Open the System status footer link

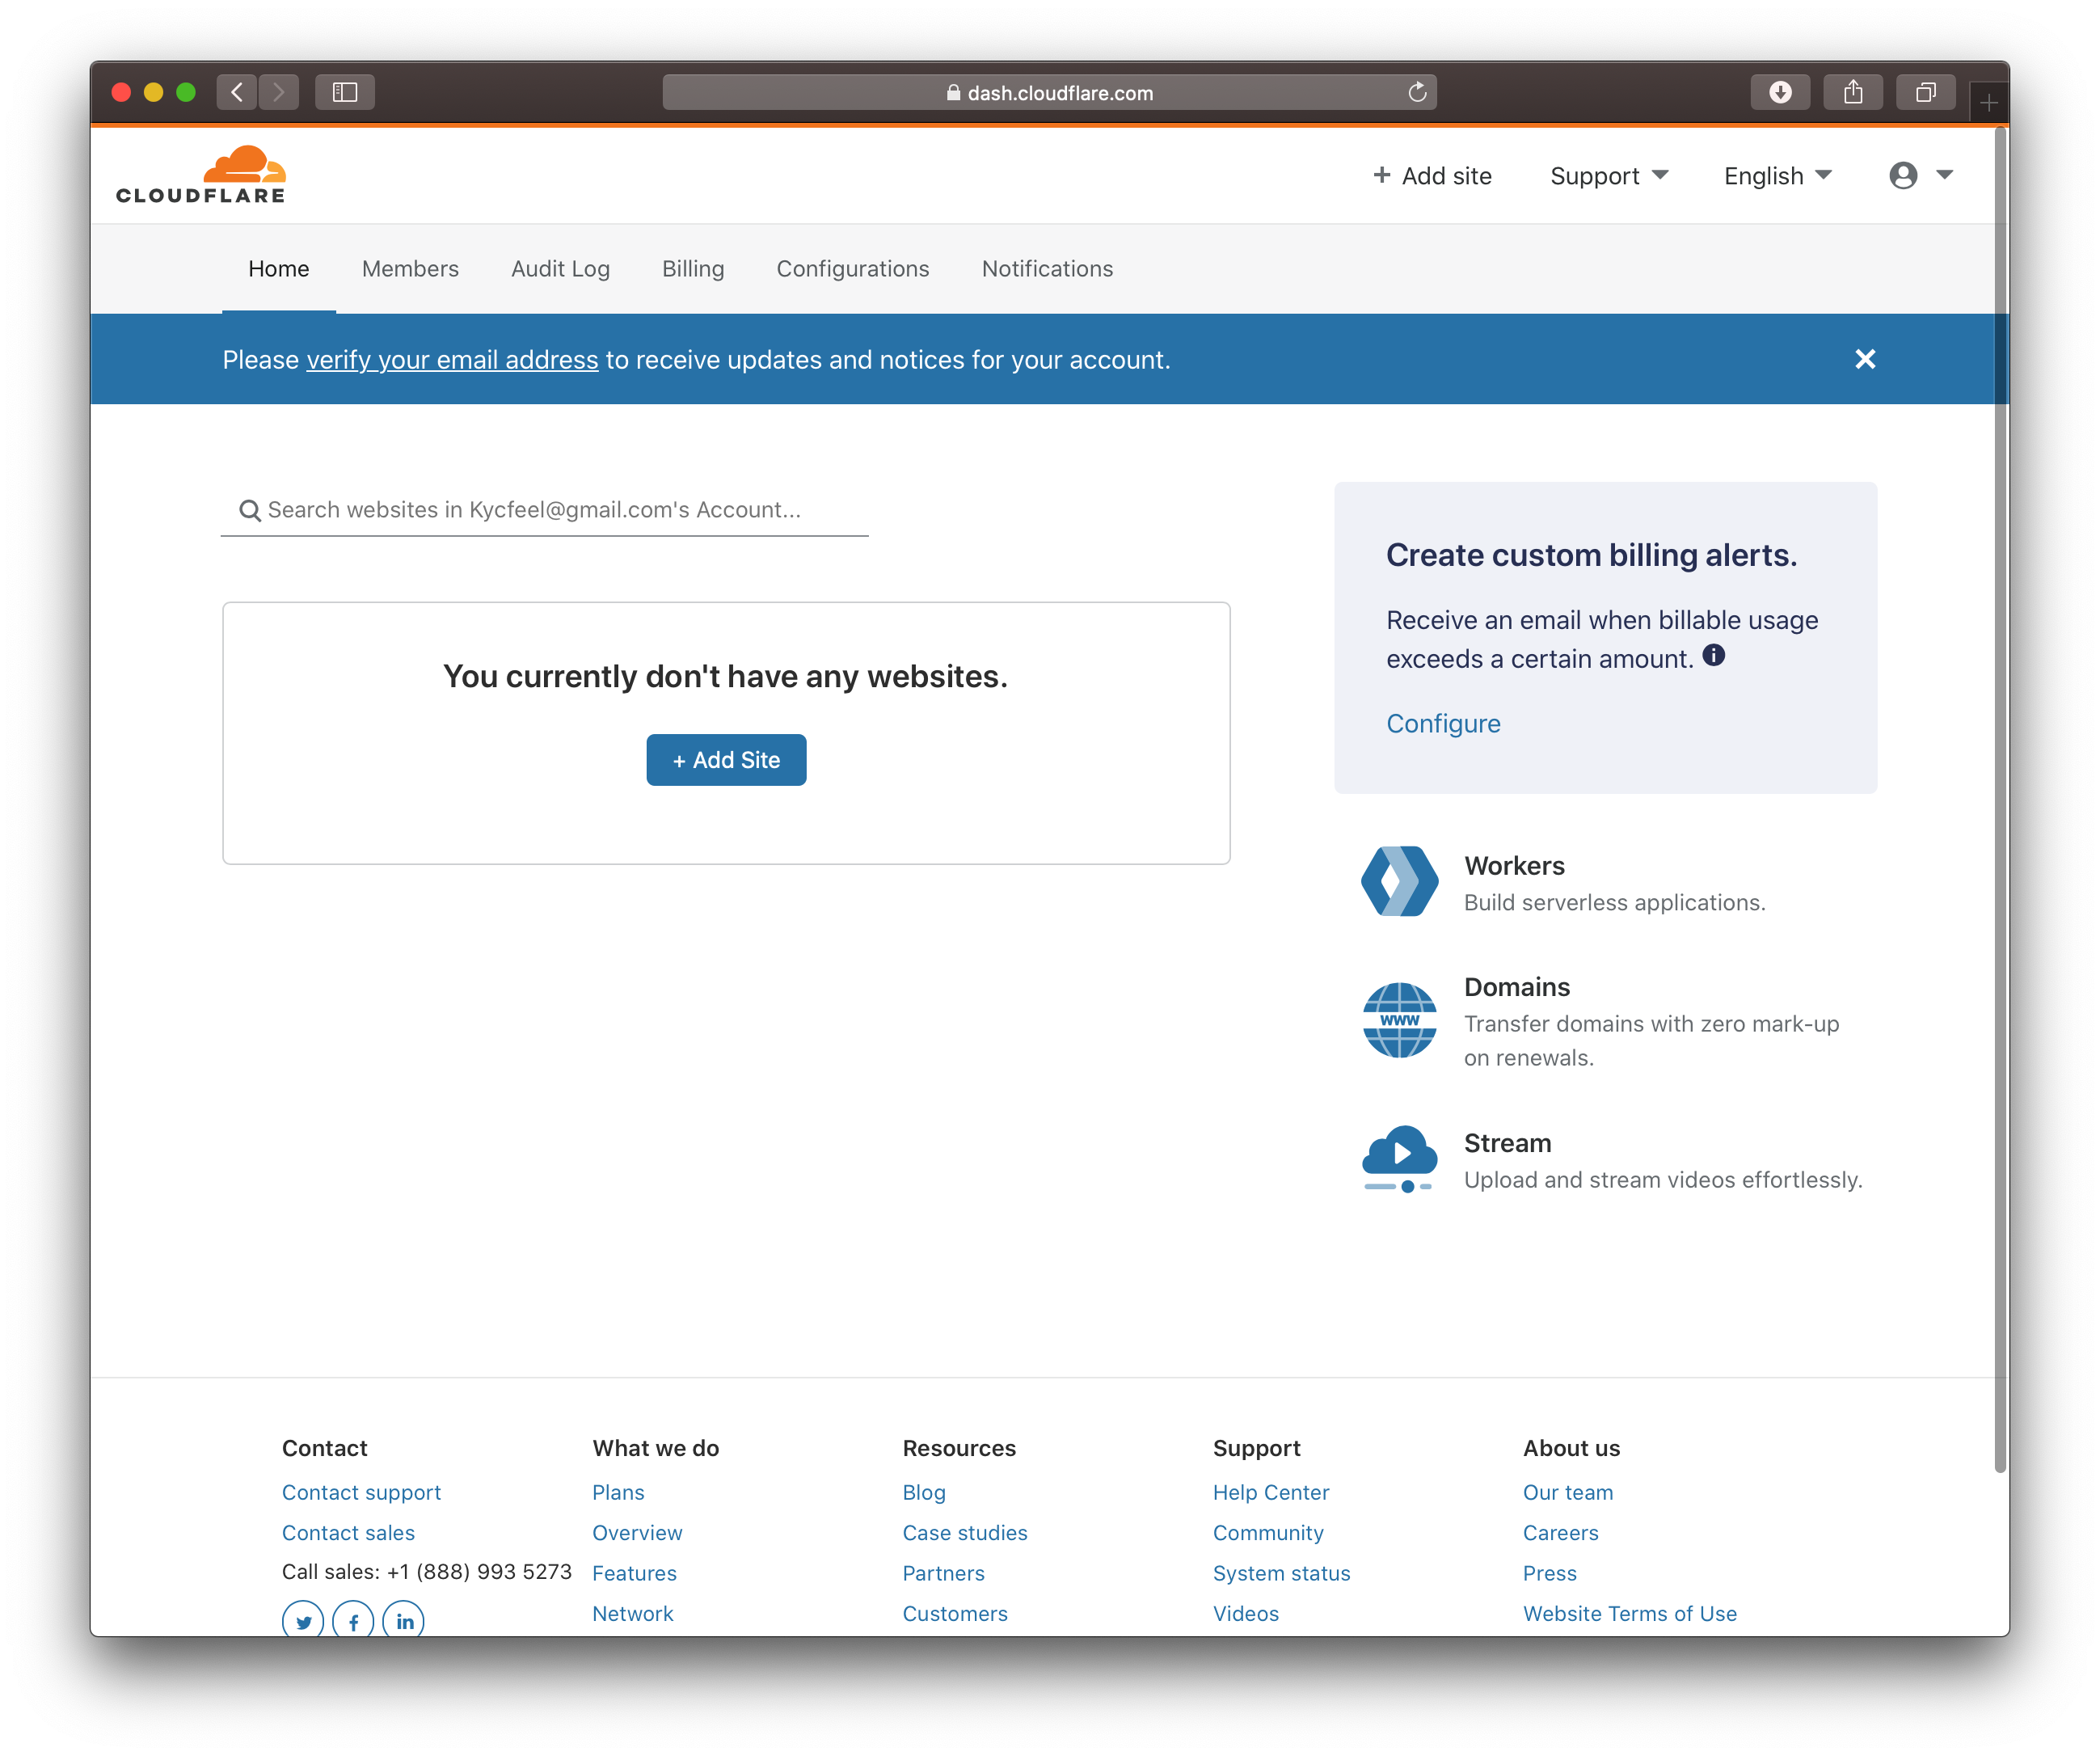click(x=1281, y=1573)
